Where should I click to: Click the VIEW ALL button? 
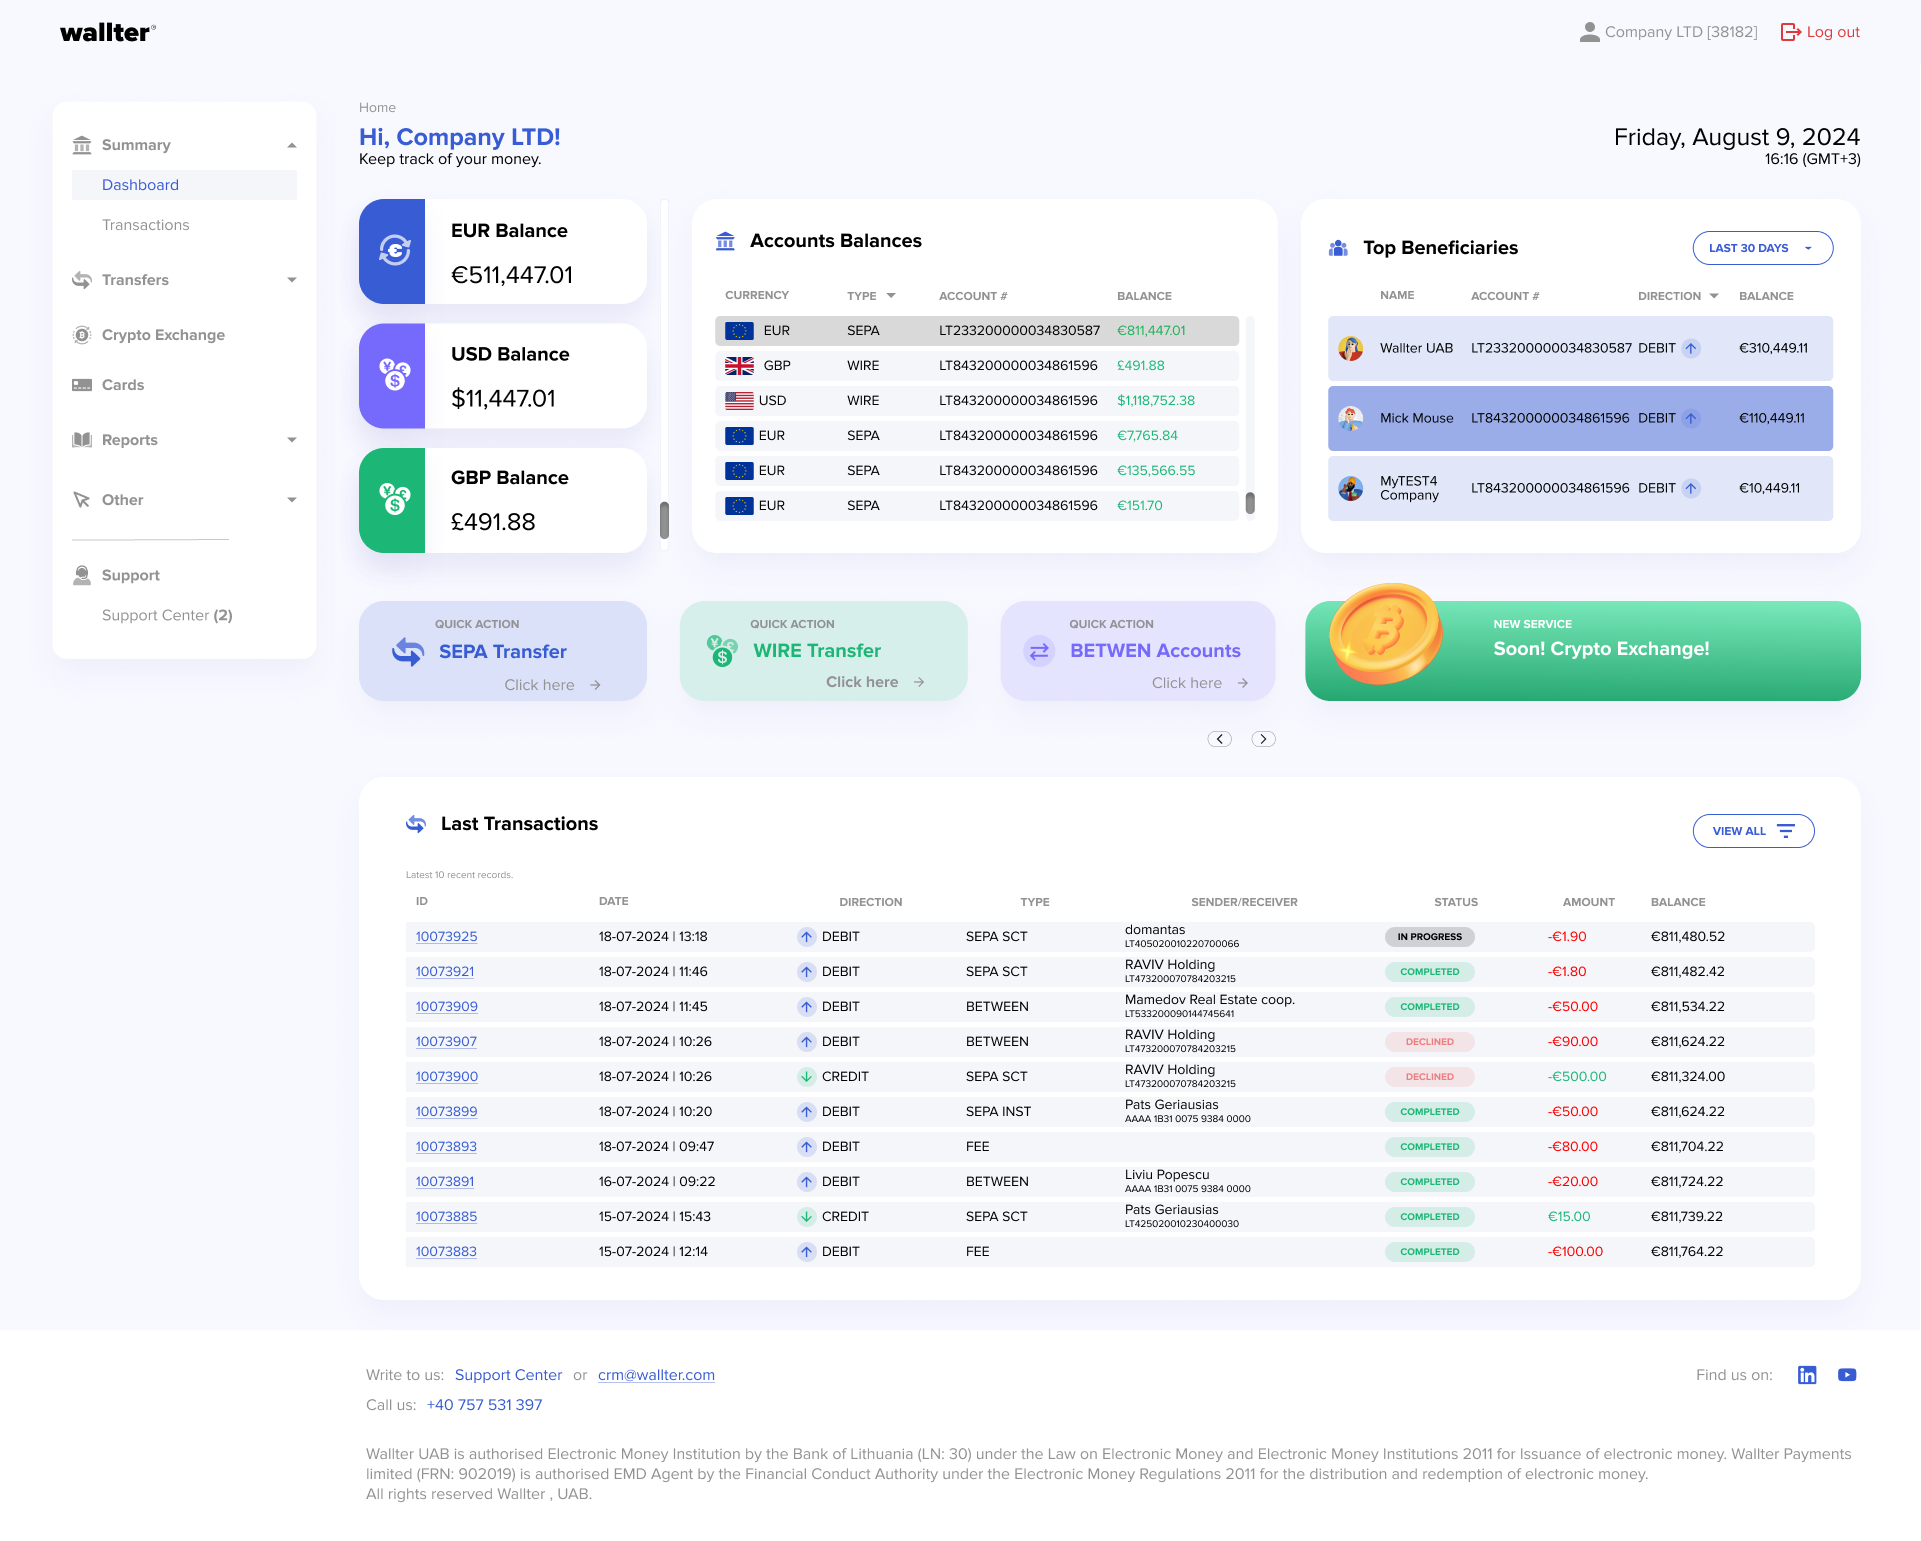point(1752,830)
